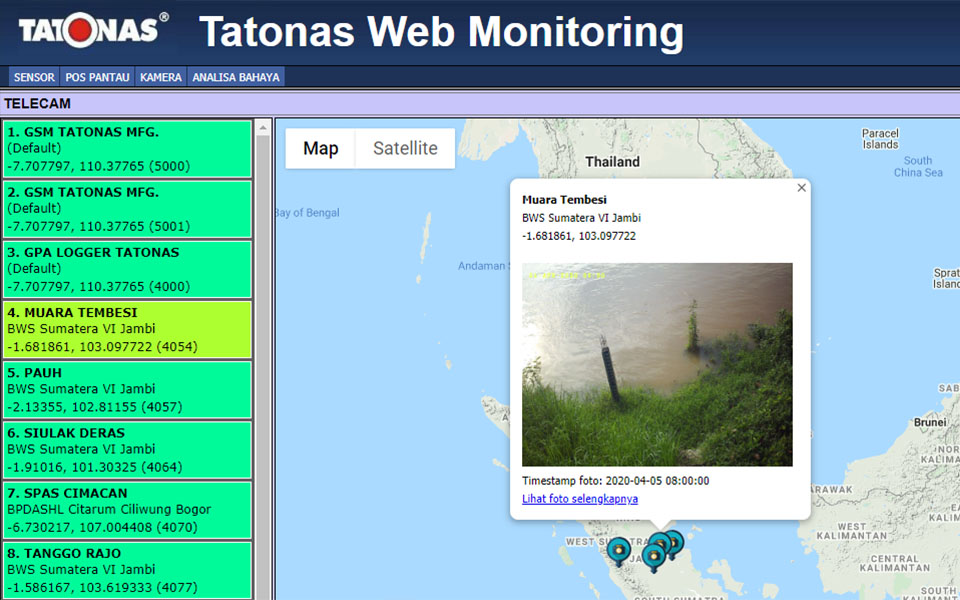Image resolution: width=960 pixels, height=600 pixels.
Task: Select GSM TATONAS MFG. station (5000)
Action: (x=127, y=149)
